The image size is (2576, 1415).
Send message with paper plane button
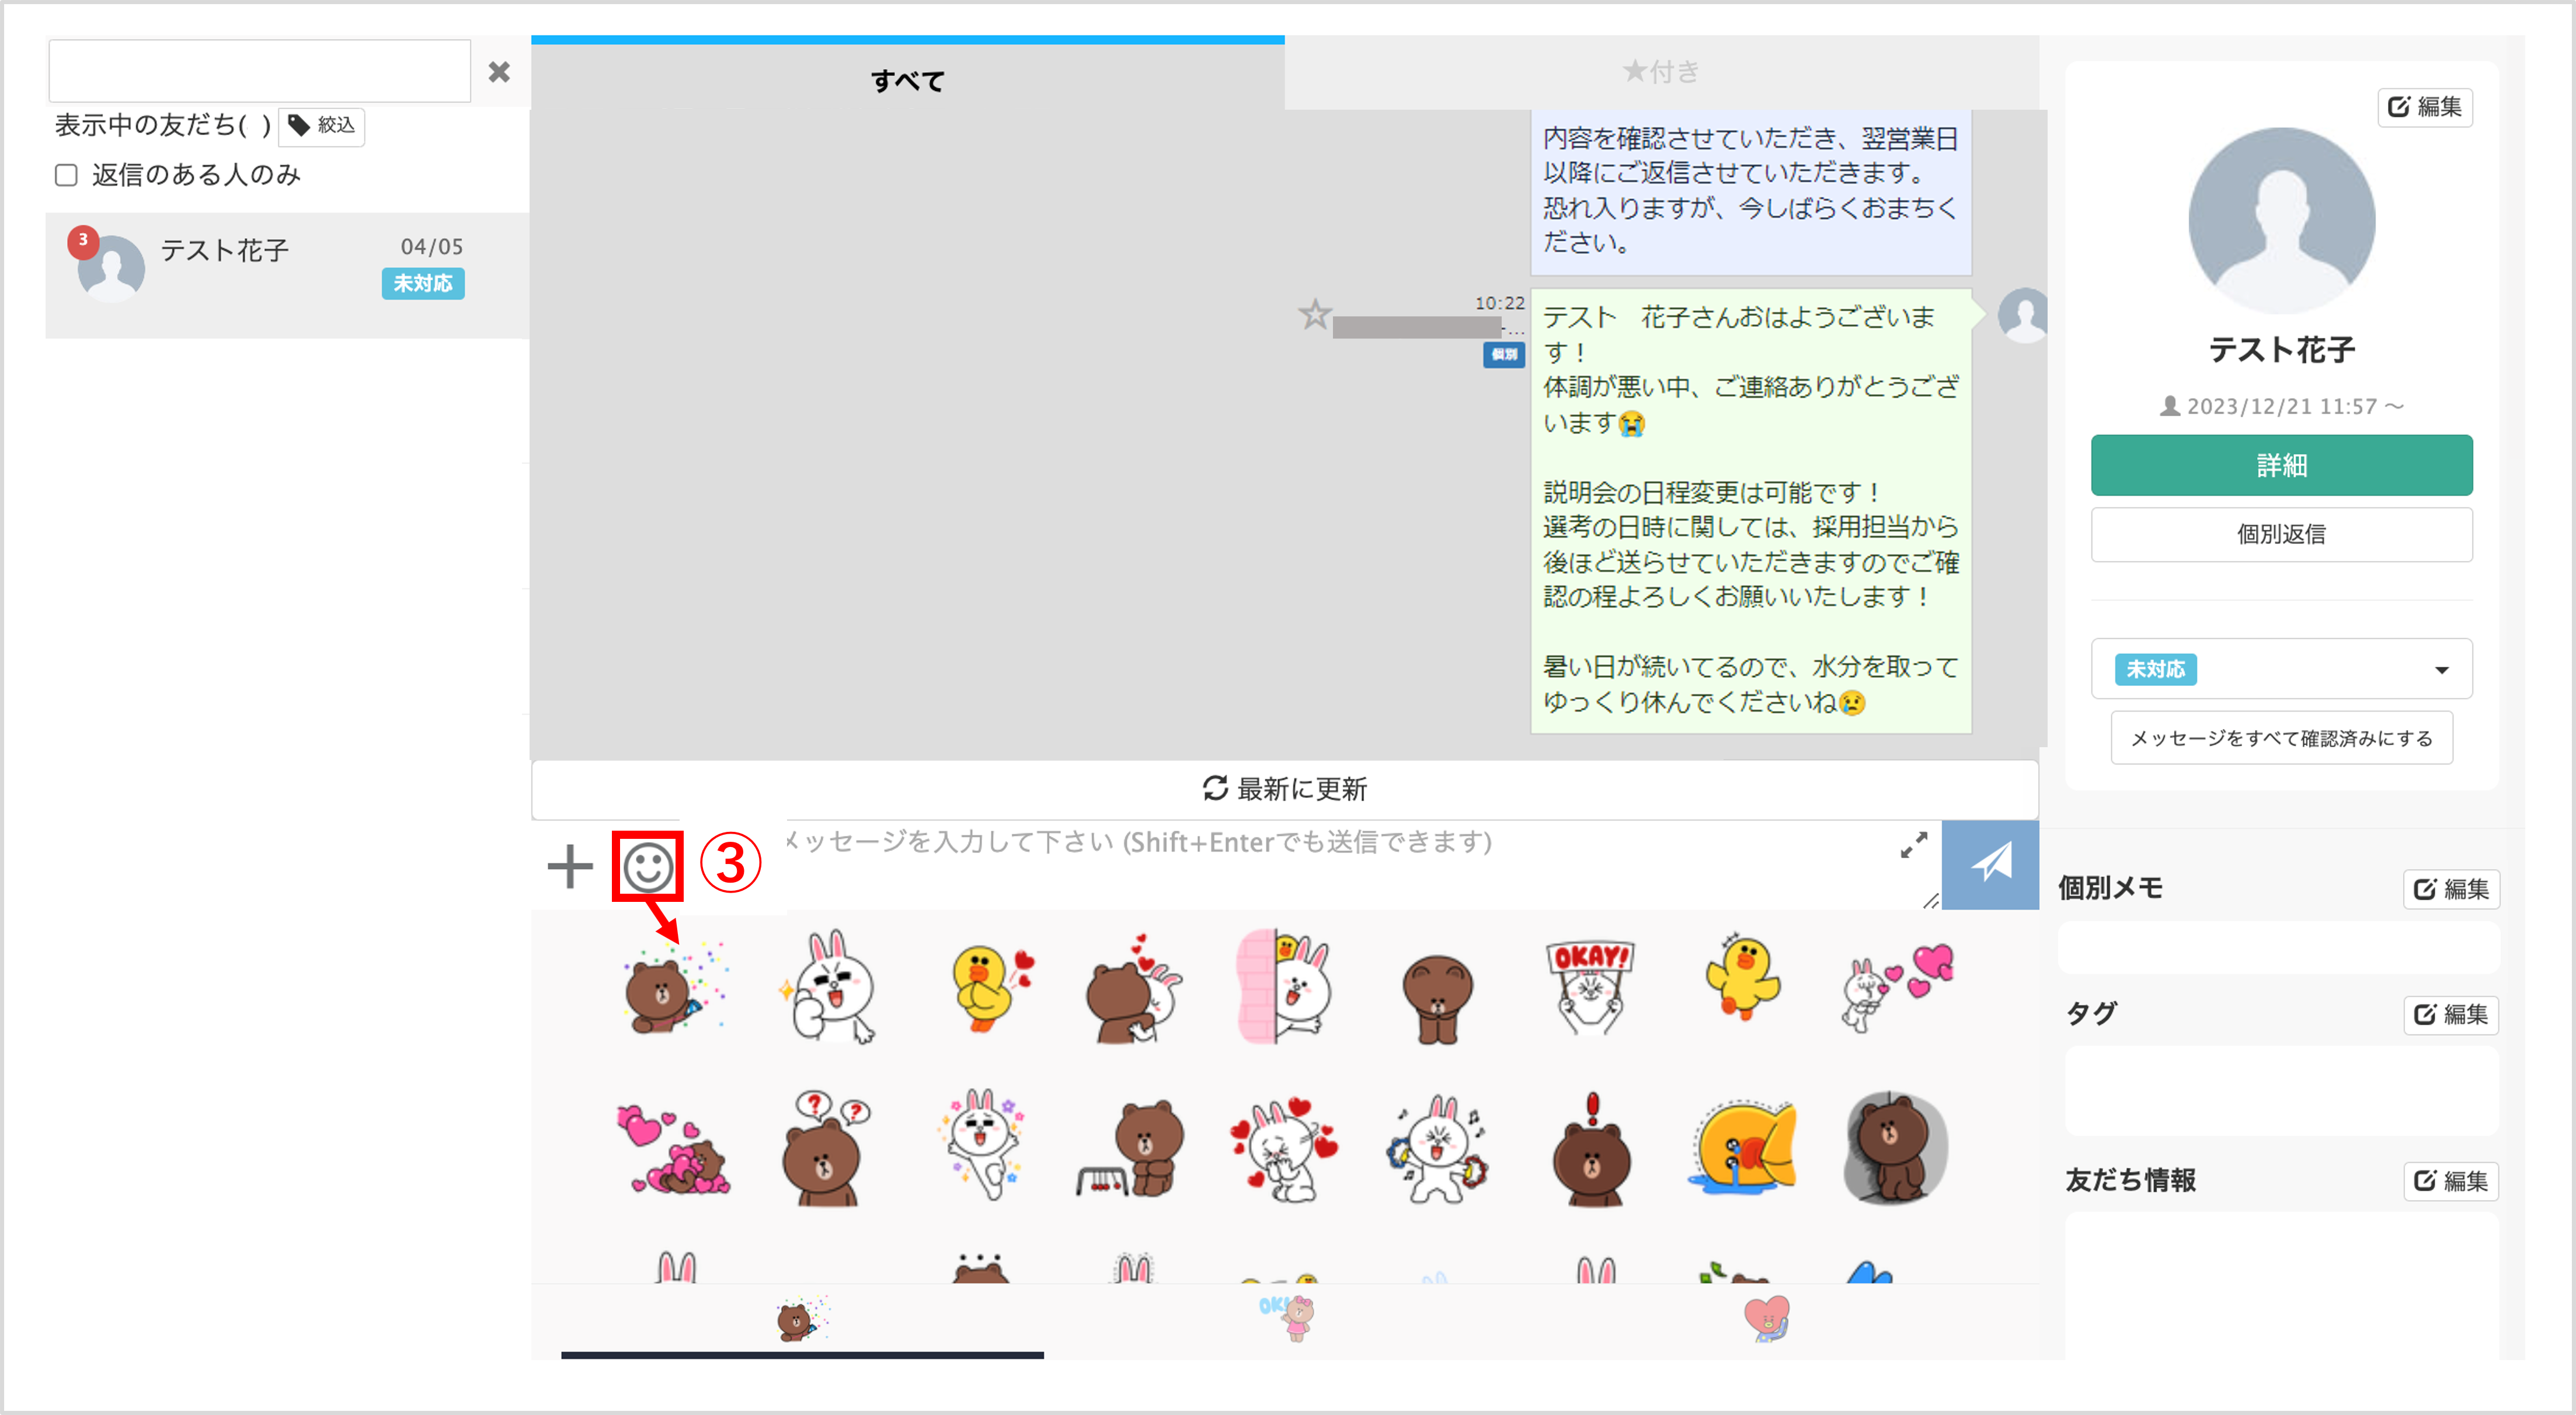[1990, 864]
